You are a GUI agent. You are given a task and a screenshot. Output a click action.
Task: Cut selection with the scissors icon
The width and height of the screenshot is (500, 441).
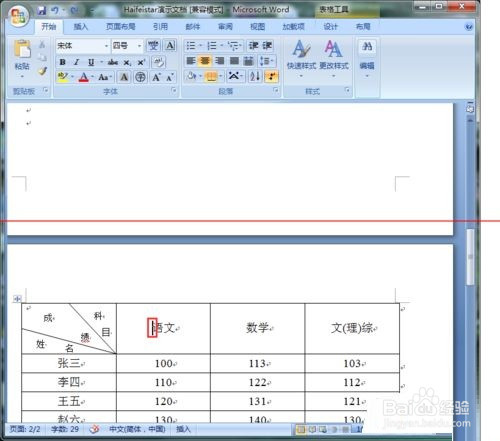tap(42, 44)
